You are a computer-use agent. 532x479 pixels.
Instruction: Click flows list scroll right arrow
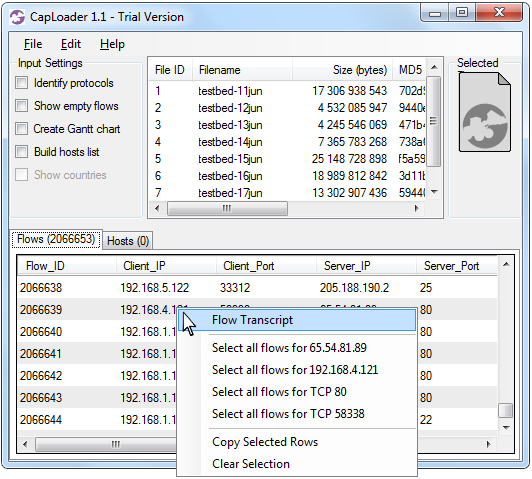pos(489,444)
